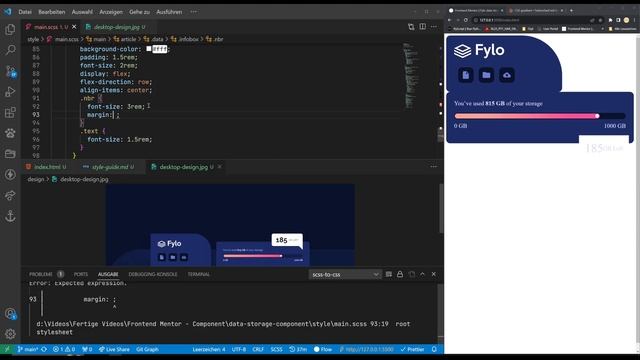640x360 pixels.
Task: Open the Accounts icon in activity bar
Action: (10, 313)
